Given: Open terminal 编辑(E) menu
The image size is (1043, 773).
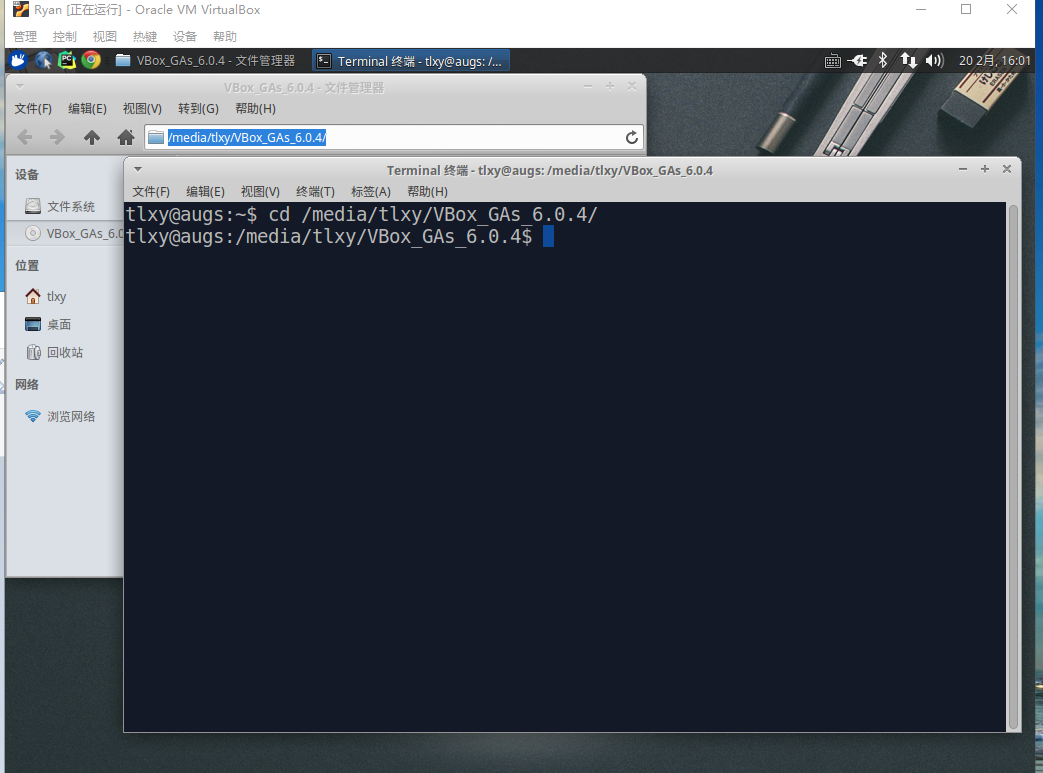Looking at the screenshot, I should [x=206, y=192].
